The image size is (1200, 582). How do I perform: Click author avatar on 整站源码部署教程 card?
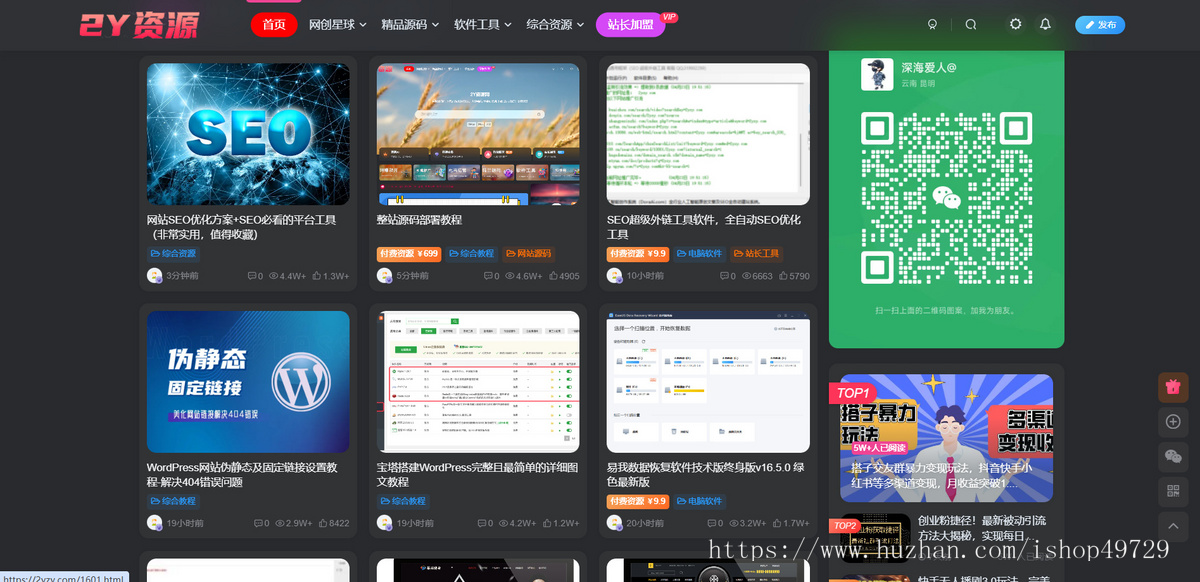(385, 275)
